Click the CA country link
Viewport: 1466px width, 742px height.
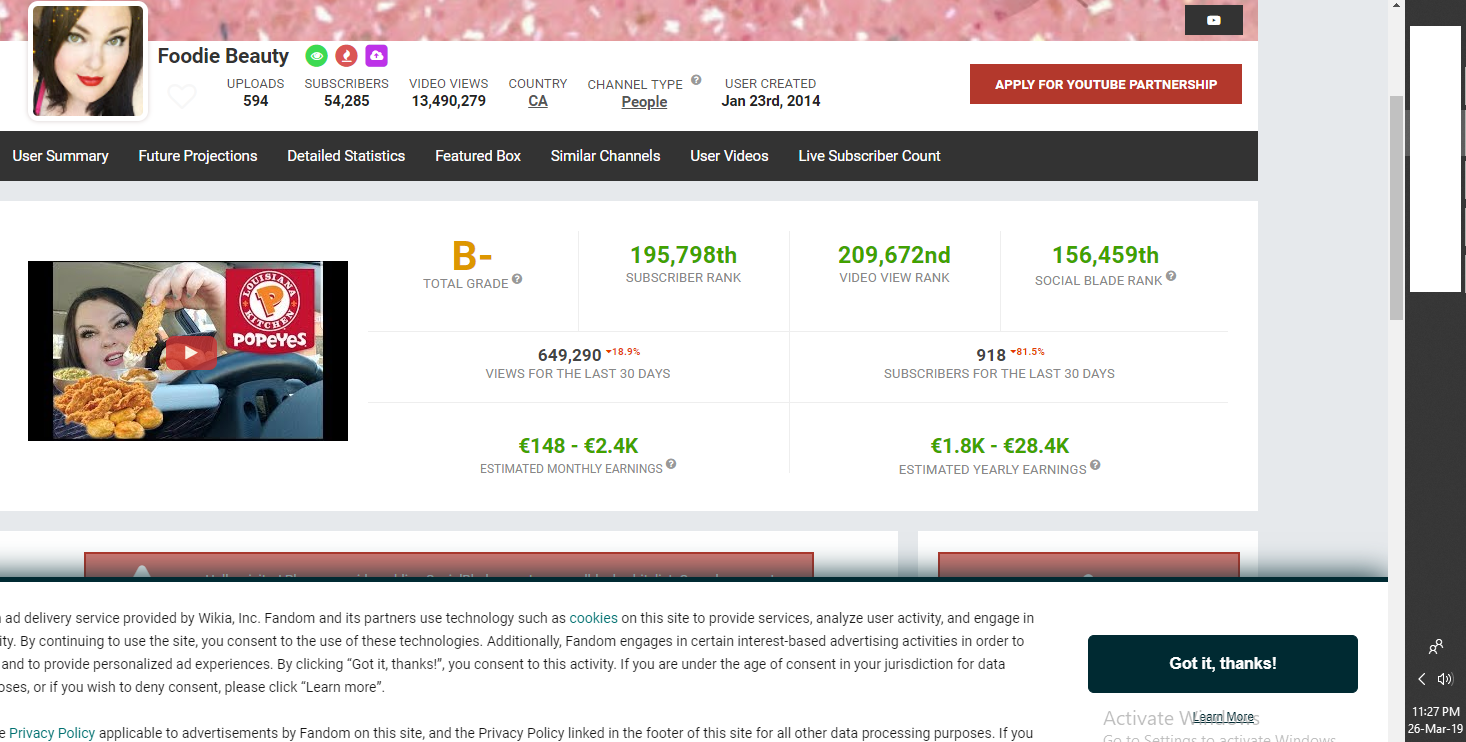click(x=538, y=101)
